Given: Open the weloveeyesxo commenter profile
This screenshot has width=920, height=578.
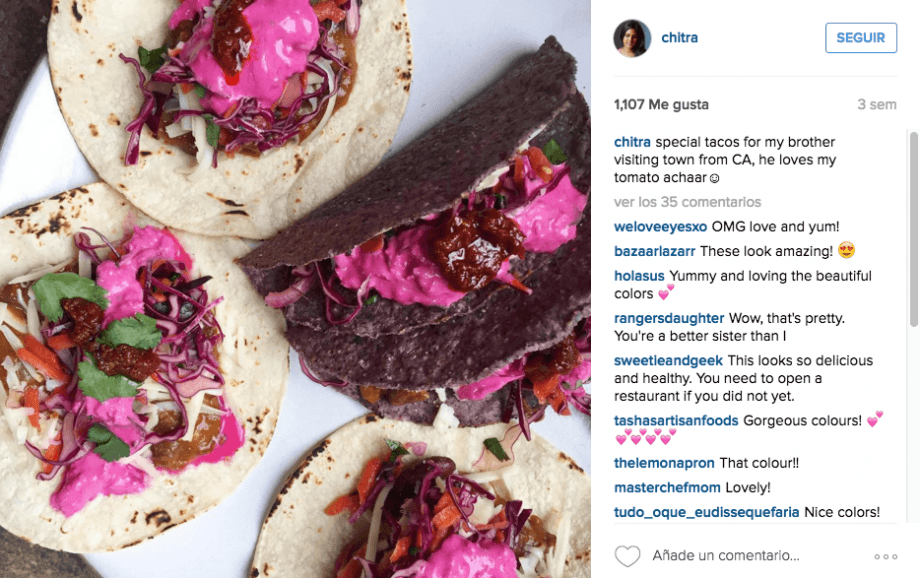Looking at the screenshot, I should coord(660,227).
